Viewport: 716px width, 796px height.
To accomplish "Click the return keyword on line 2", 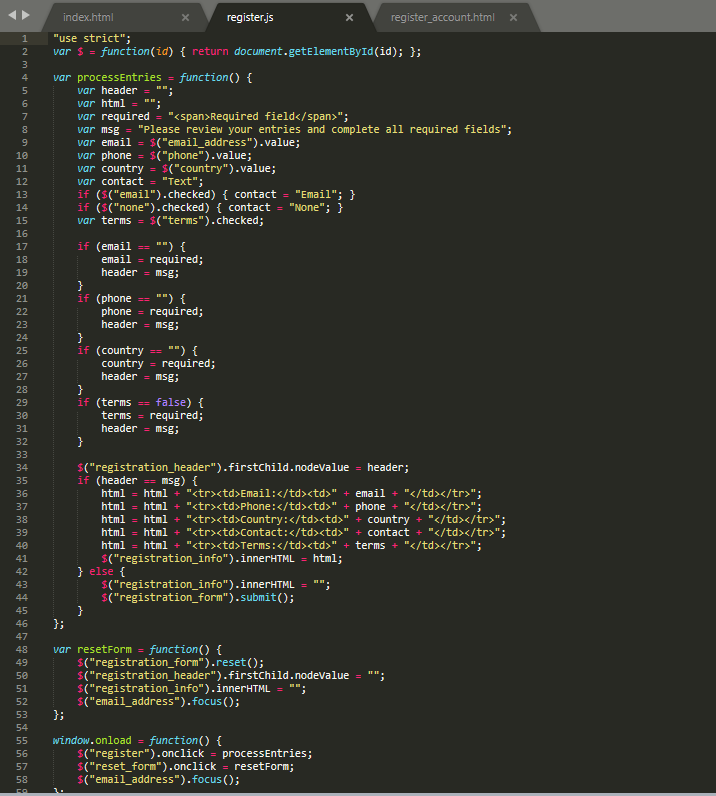I will click(210, 52).
